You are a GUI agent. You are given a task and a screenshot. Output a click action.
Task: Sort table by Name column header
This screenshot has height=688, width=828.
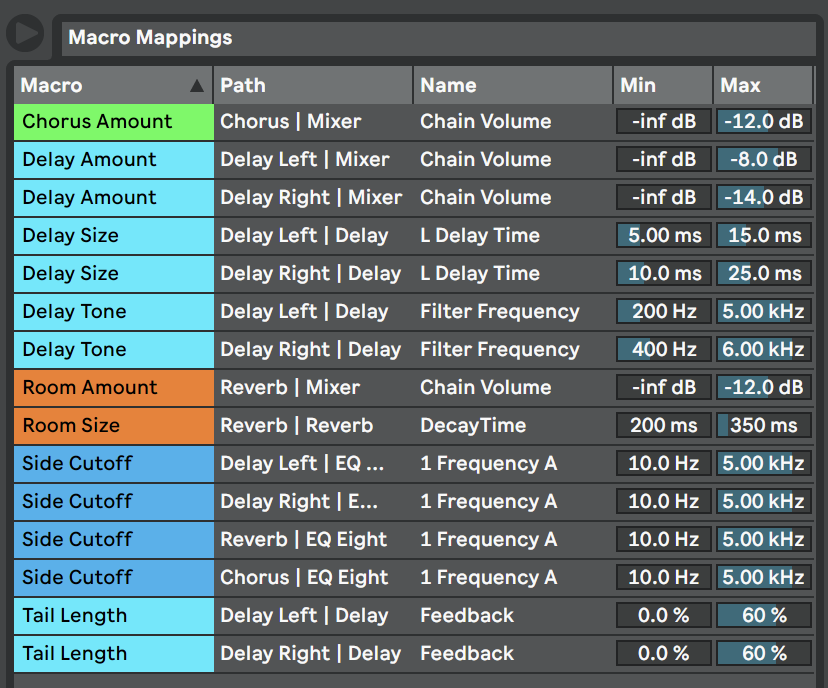pyautogui.click(x=513, y=86)
